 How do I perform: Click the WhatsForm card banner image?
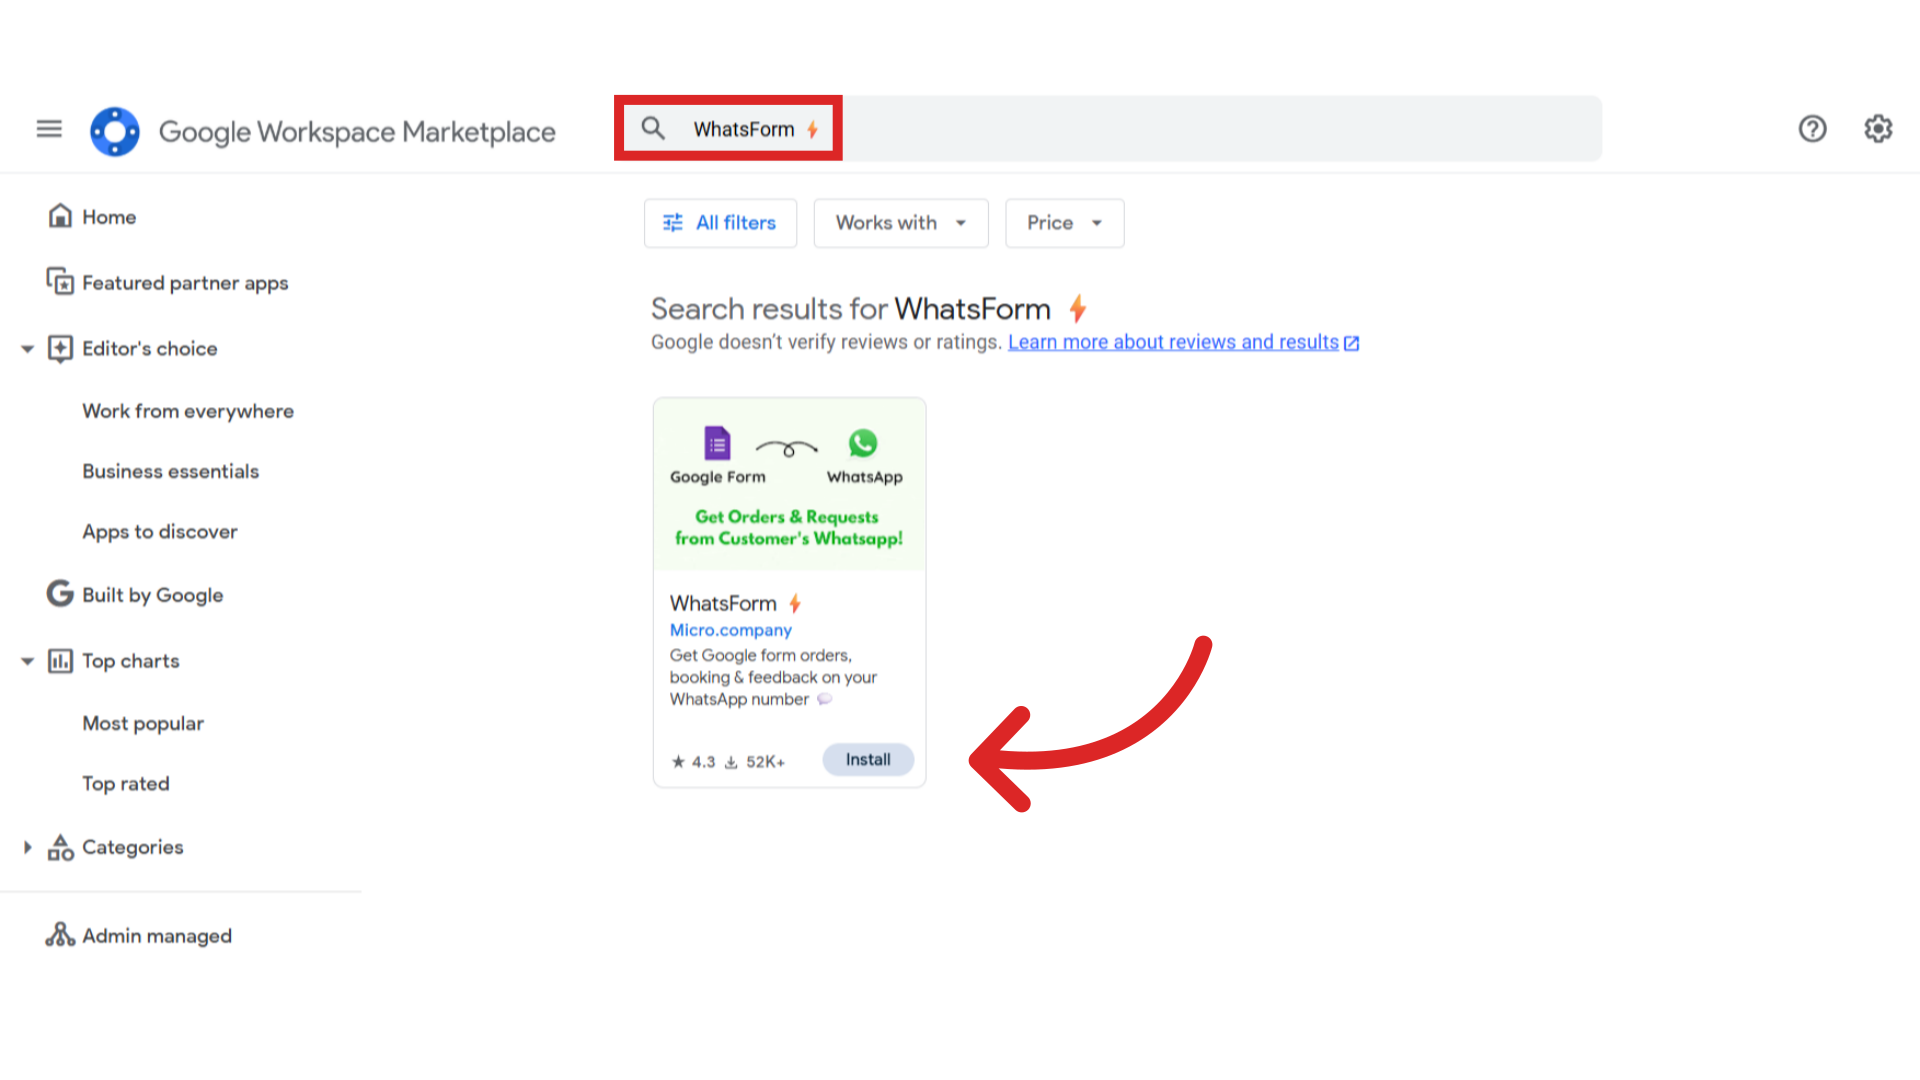789,485
